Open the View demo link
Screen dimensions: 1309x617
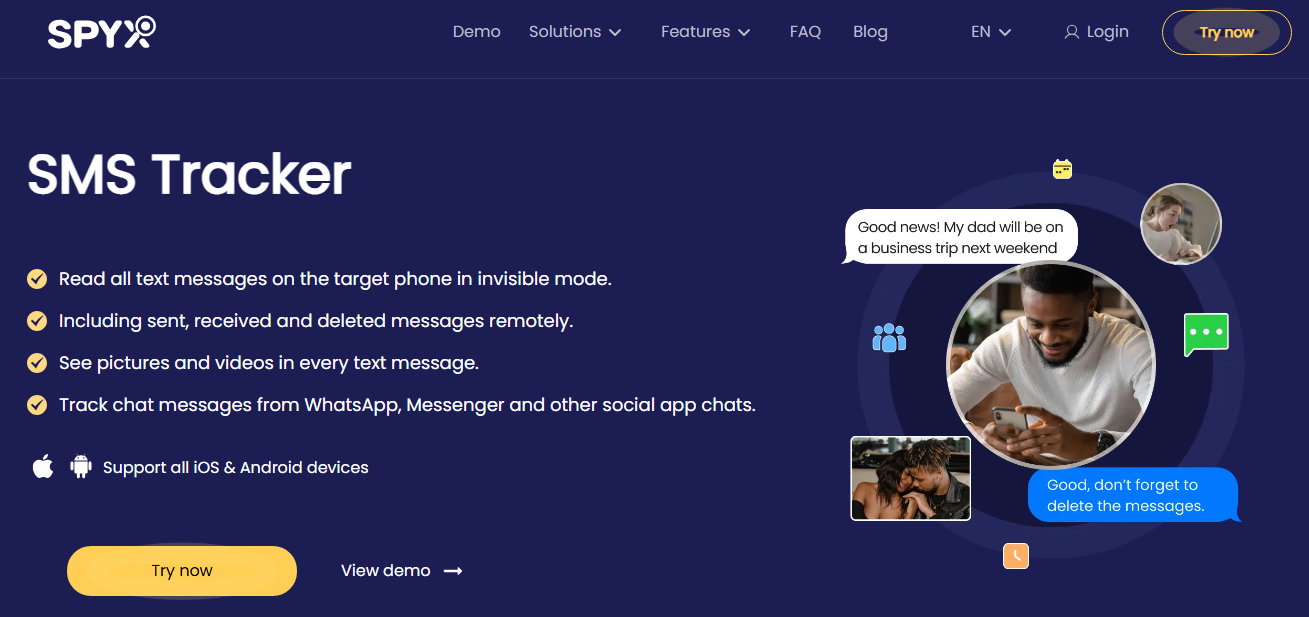(x=401, y=571)
